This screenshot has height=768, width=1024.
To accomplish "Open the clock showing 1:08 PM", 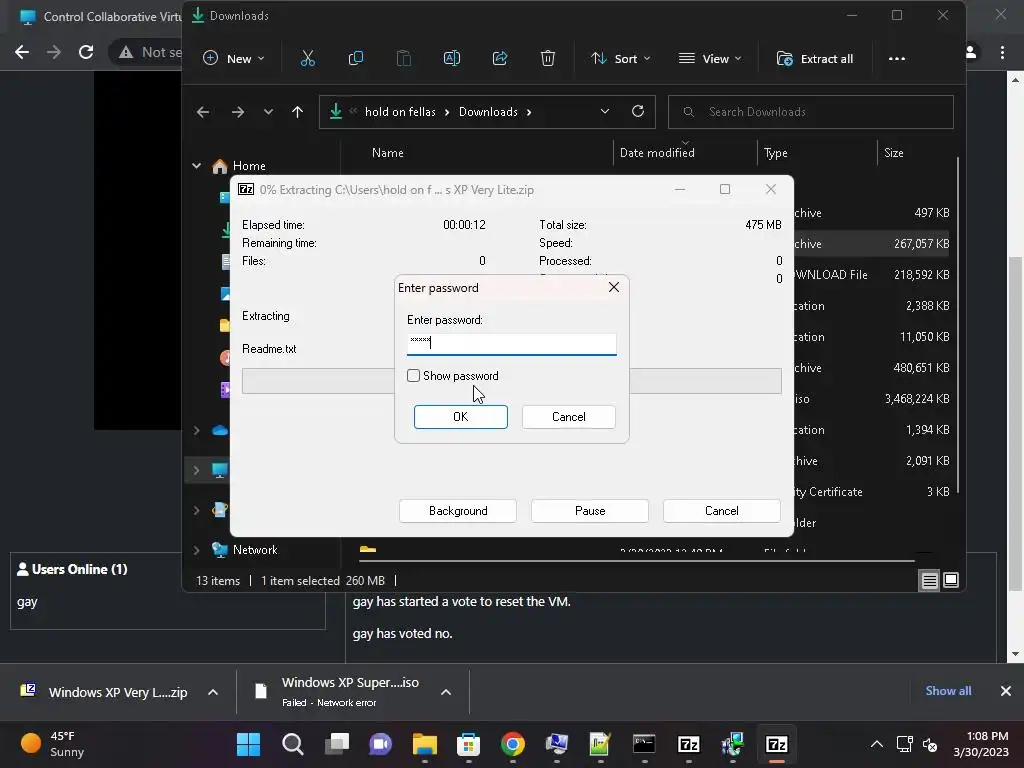I will (x=981, y=744).
